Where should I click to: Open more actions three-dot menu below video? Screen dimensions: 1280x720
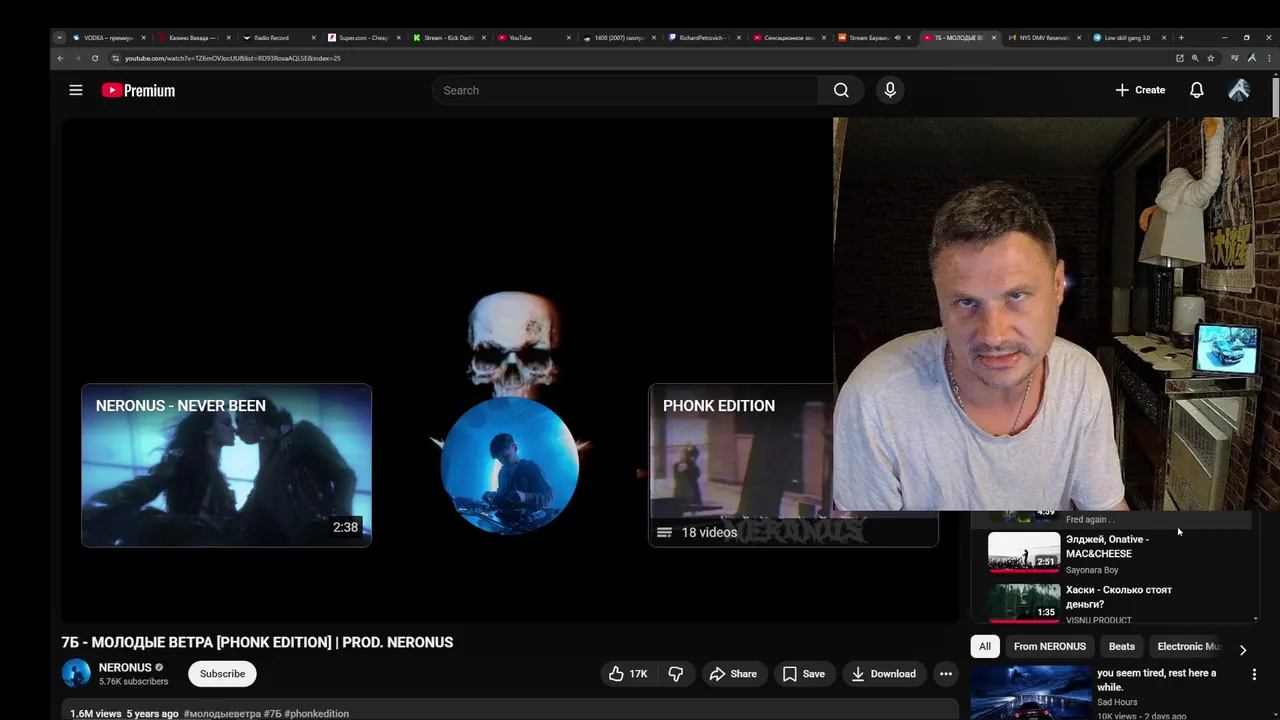(945, 674)
